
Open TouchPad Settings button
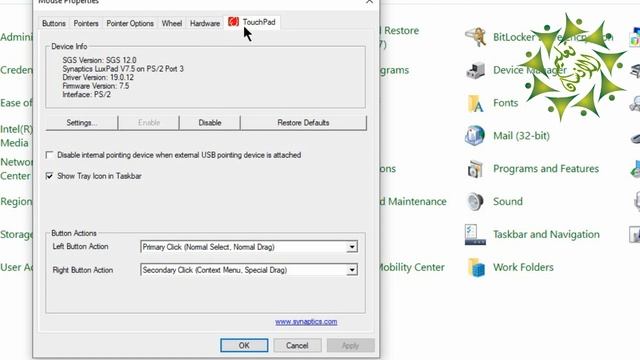(82, 123)
